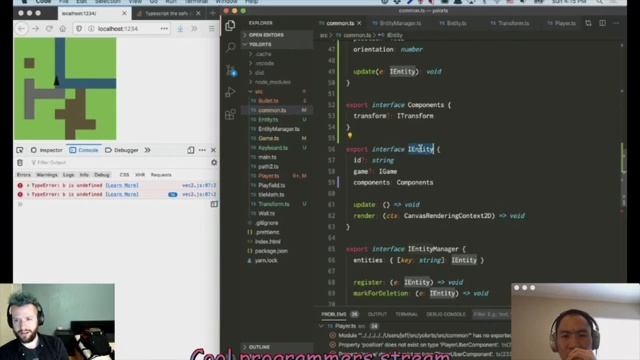Open the browser hamburger menu
640x360 pixels.
[211, 29]
